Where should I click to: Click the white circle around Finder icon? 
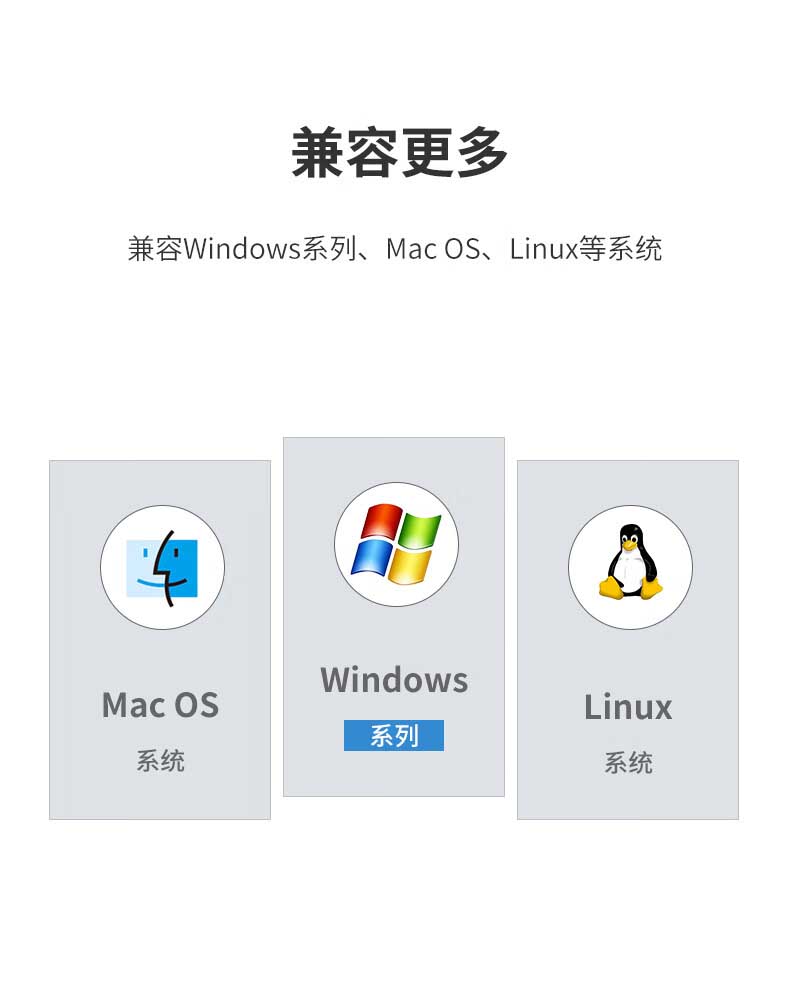tap(162, 567)
